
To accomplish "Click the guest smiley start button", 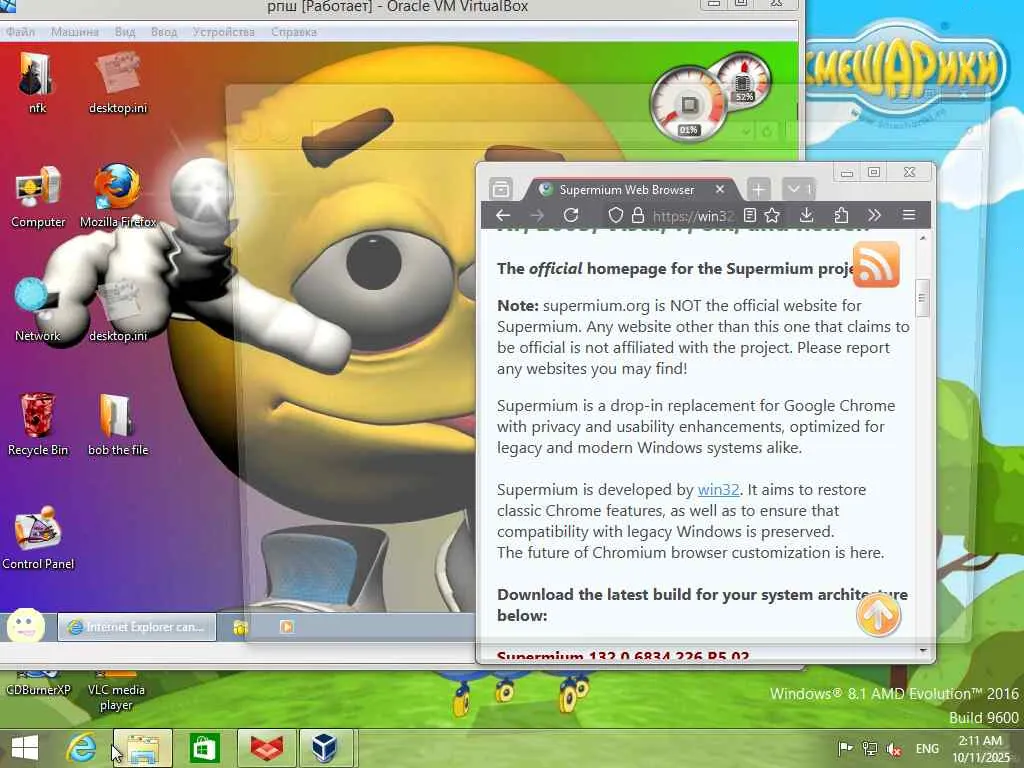I will [25, 625].
